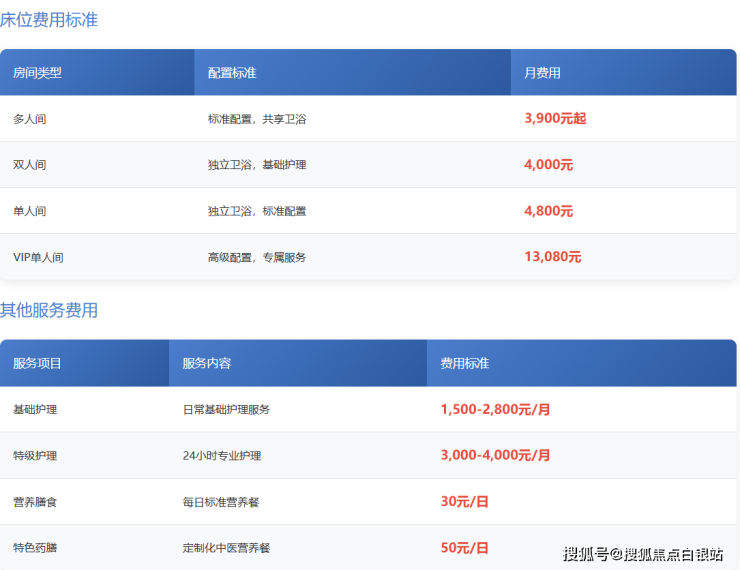
Task: Click the 30元/日 meal fee
Action: point(465,502)
